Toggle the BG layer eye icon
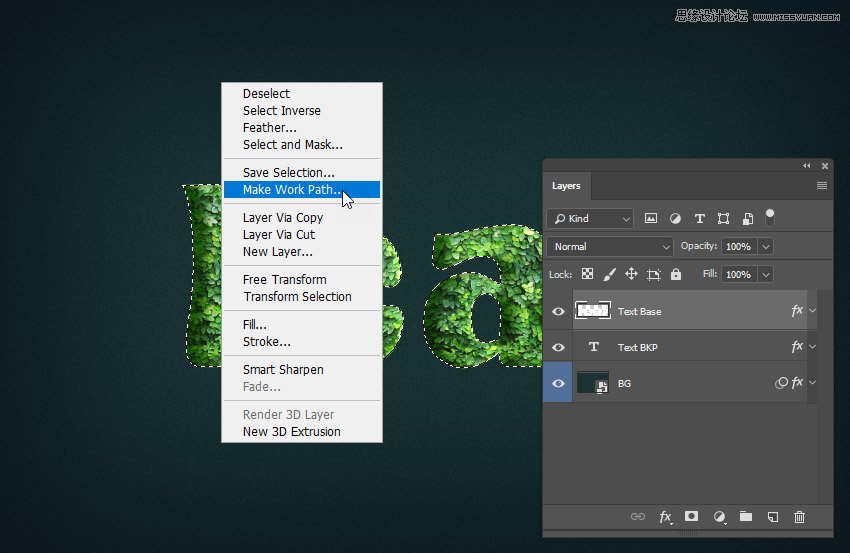The height and width of the screenshot is (553, 850). coord(558,383)
